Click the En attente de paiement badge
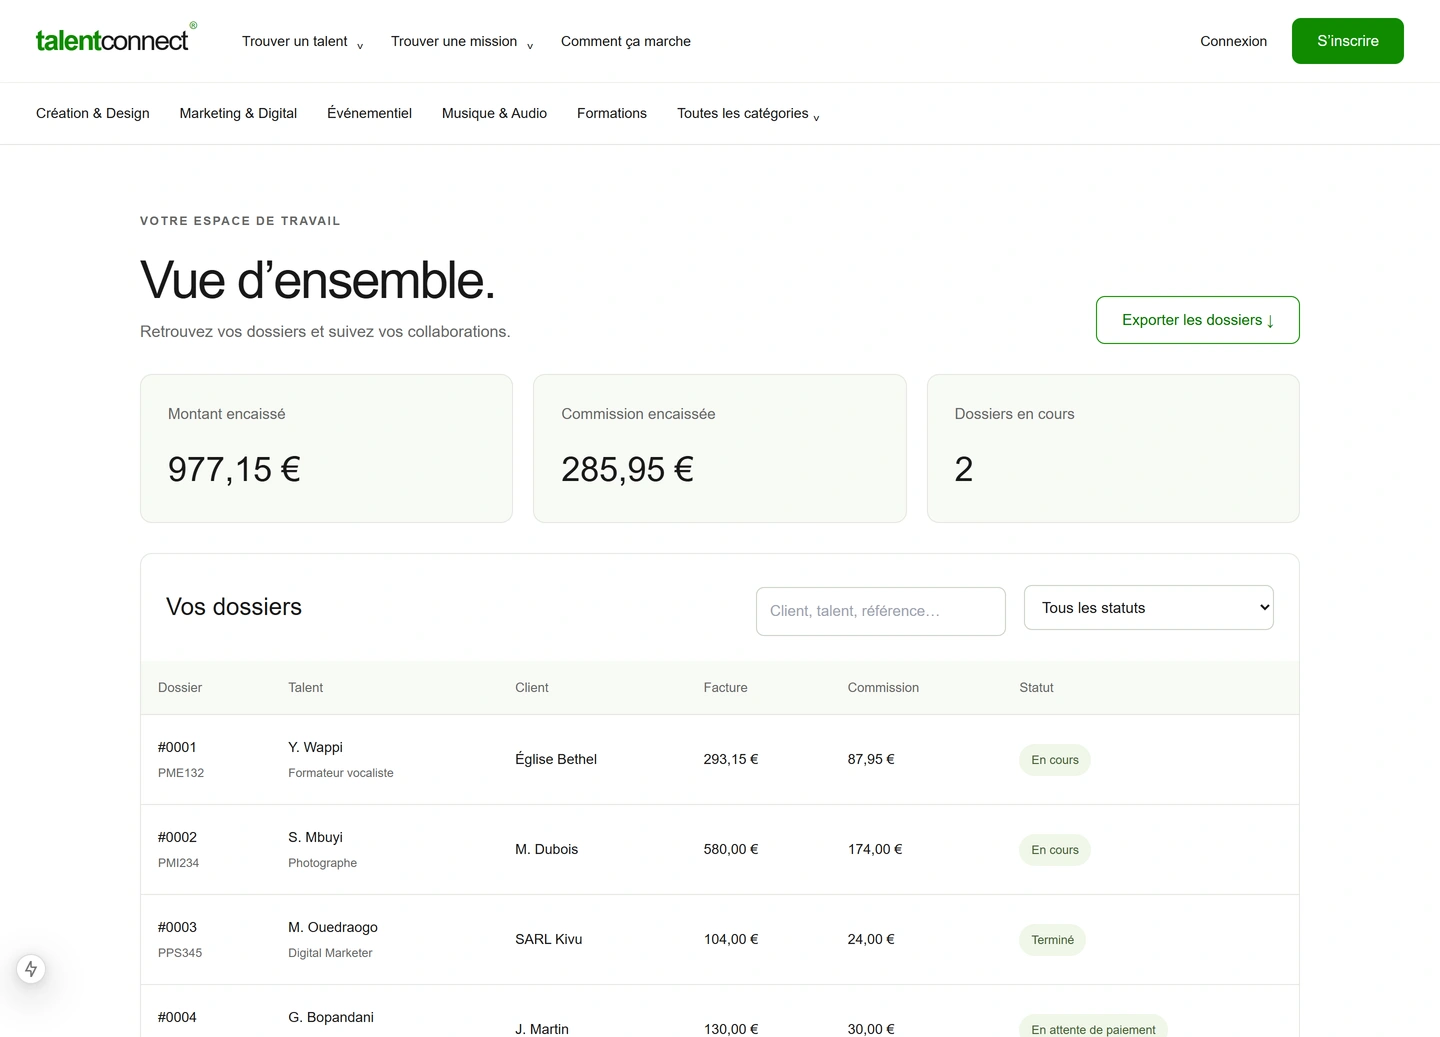 [1093, 1028]
